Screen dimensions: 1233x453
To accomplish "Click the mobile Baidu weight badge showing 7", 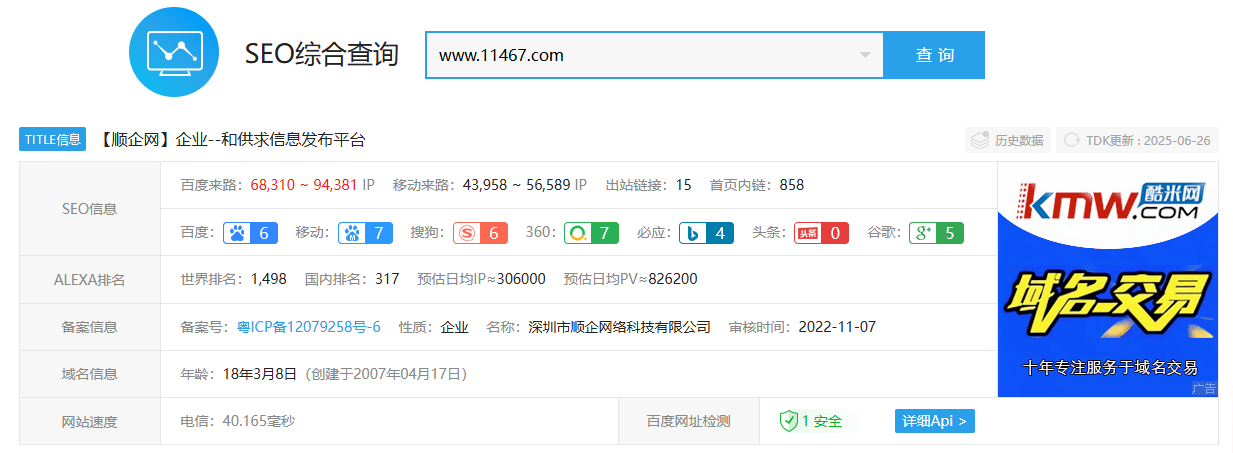I will (x=365, y=233).
